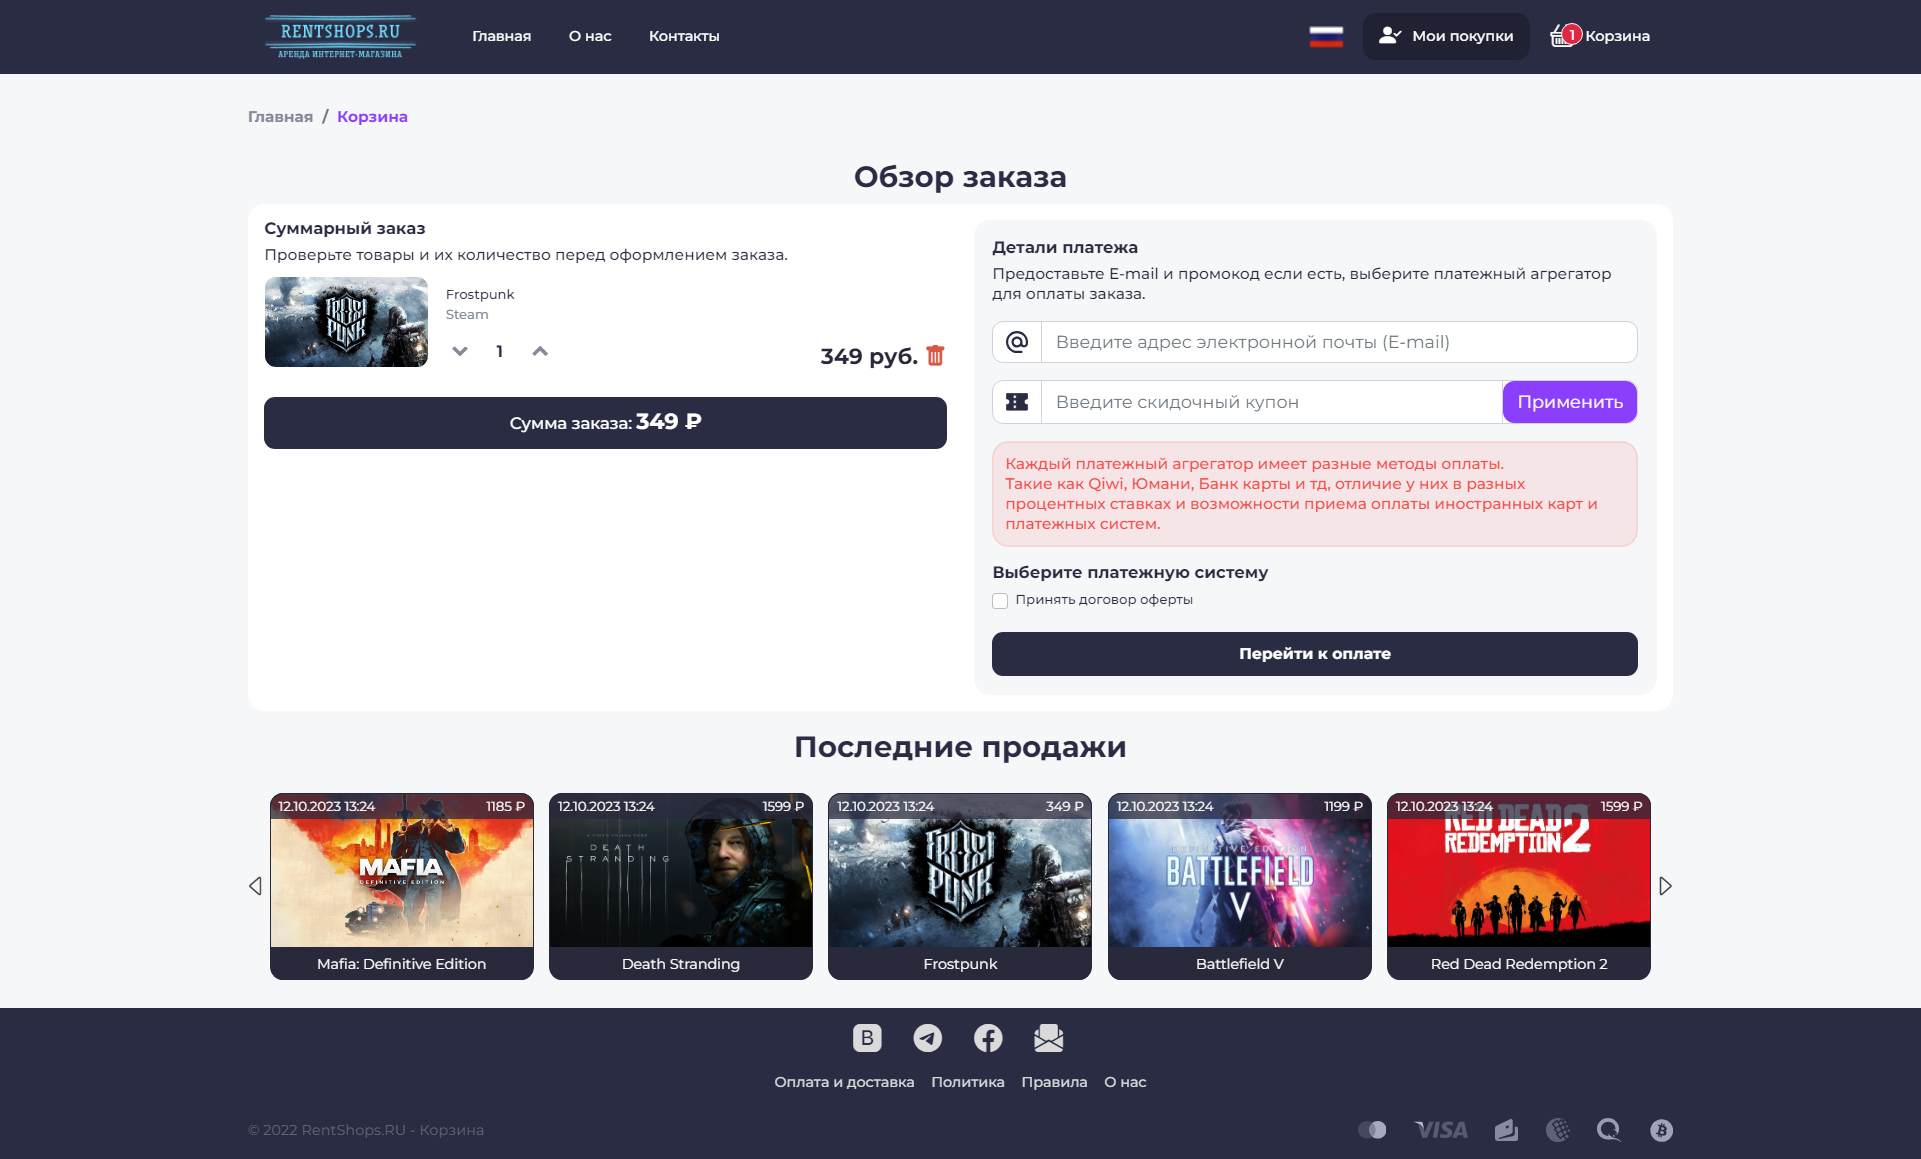
Task: Click the VISA payment icon
Action: (1441, 1130)
